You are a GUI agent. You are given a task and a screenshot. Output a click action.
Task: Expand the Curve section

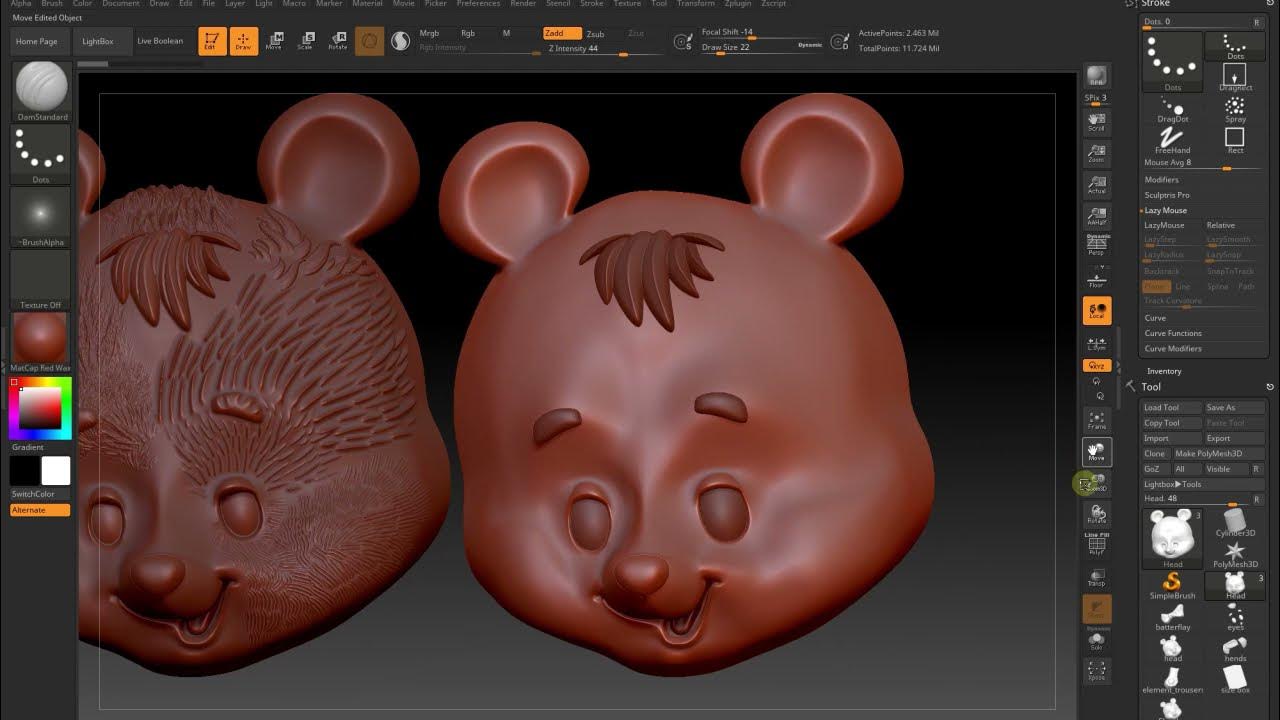click(x=1155, y=318)
